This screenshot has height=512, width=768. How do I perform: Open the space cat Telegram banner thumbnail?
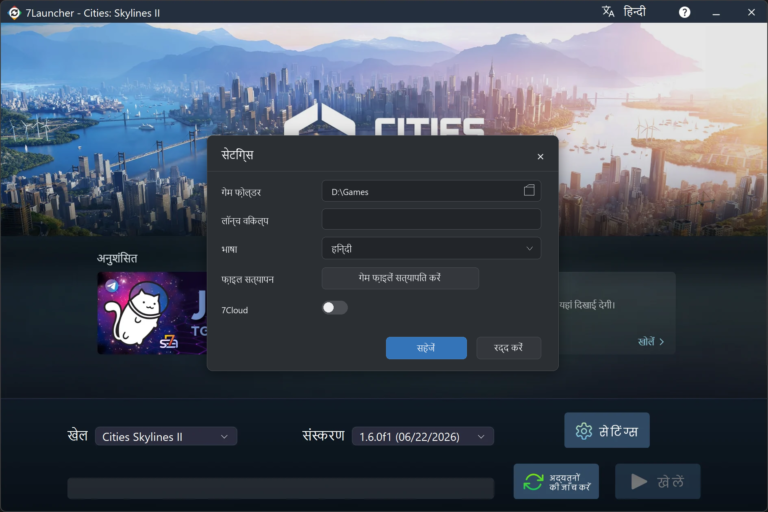(x=152, y=313)
